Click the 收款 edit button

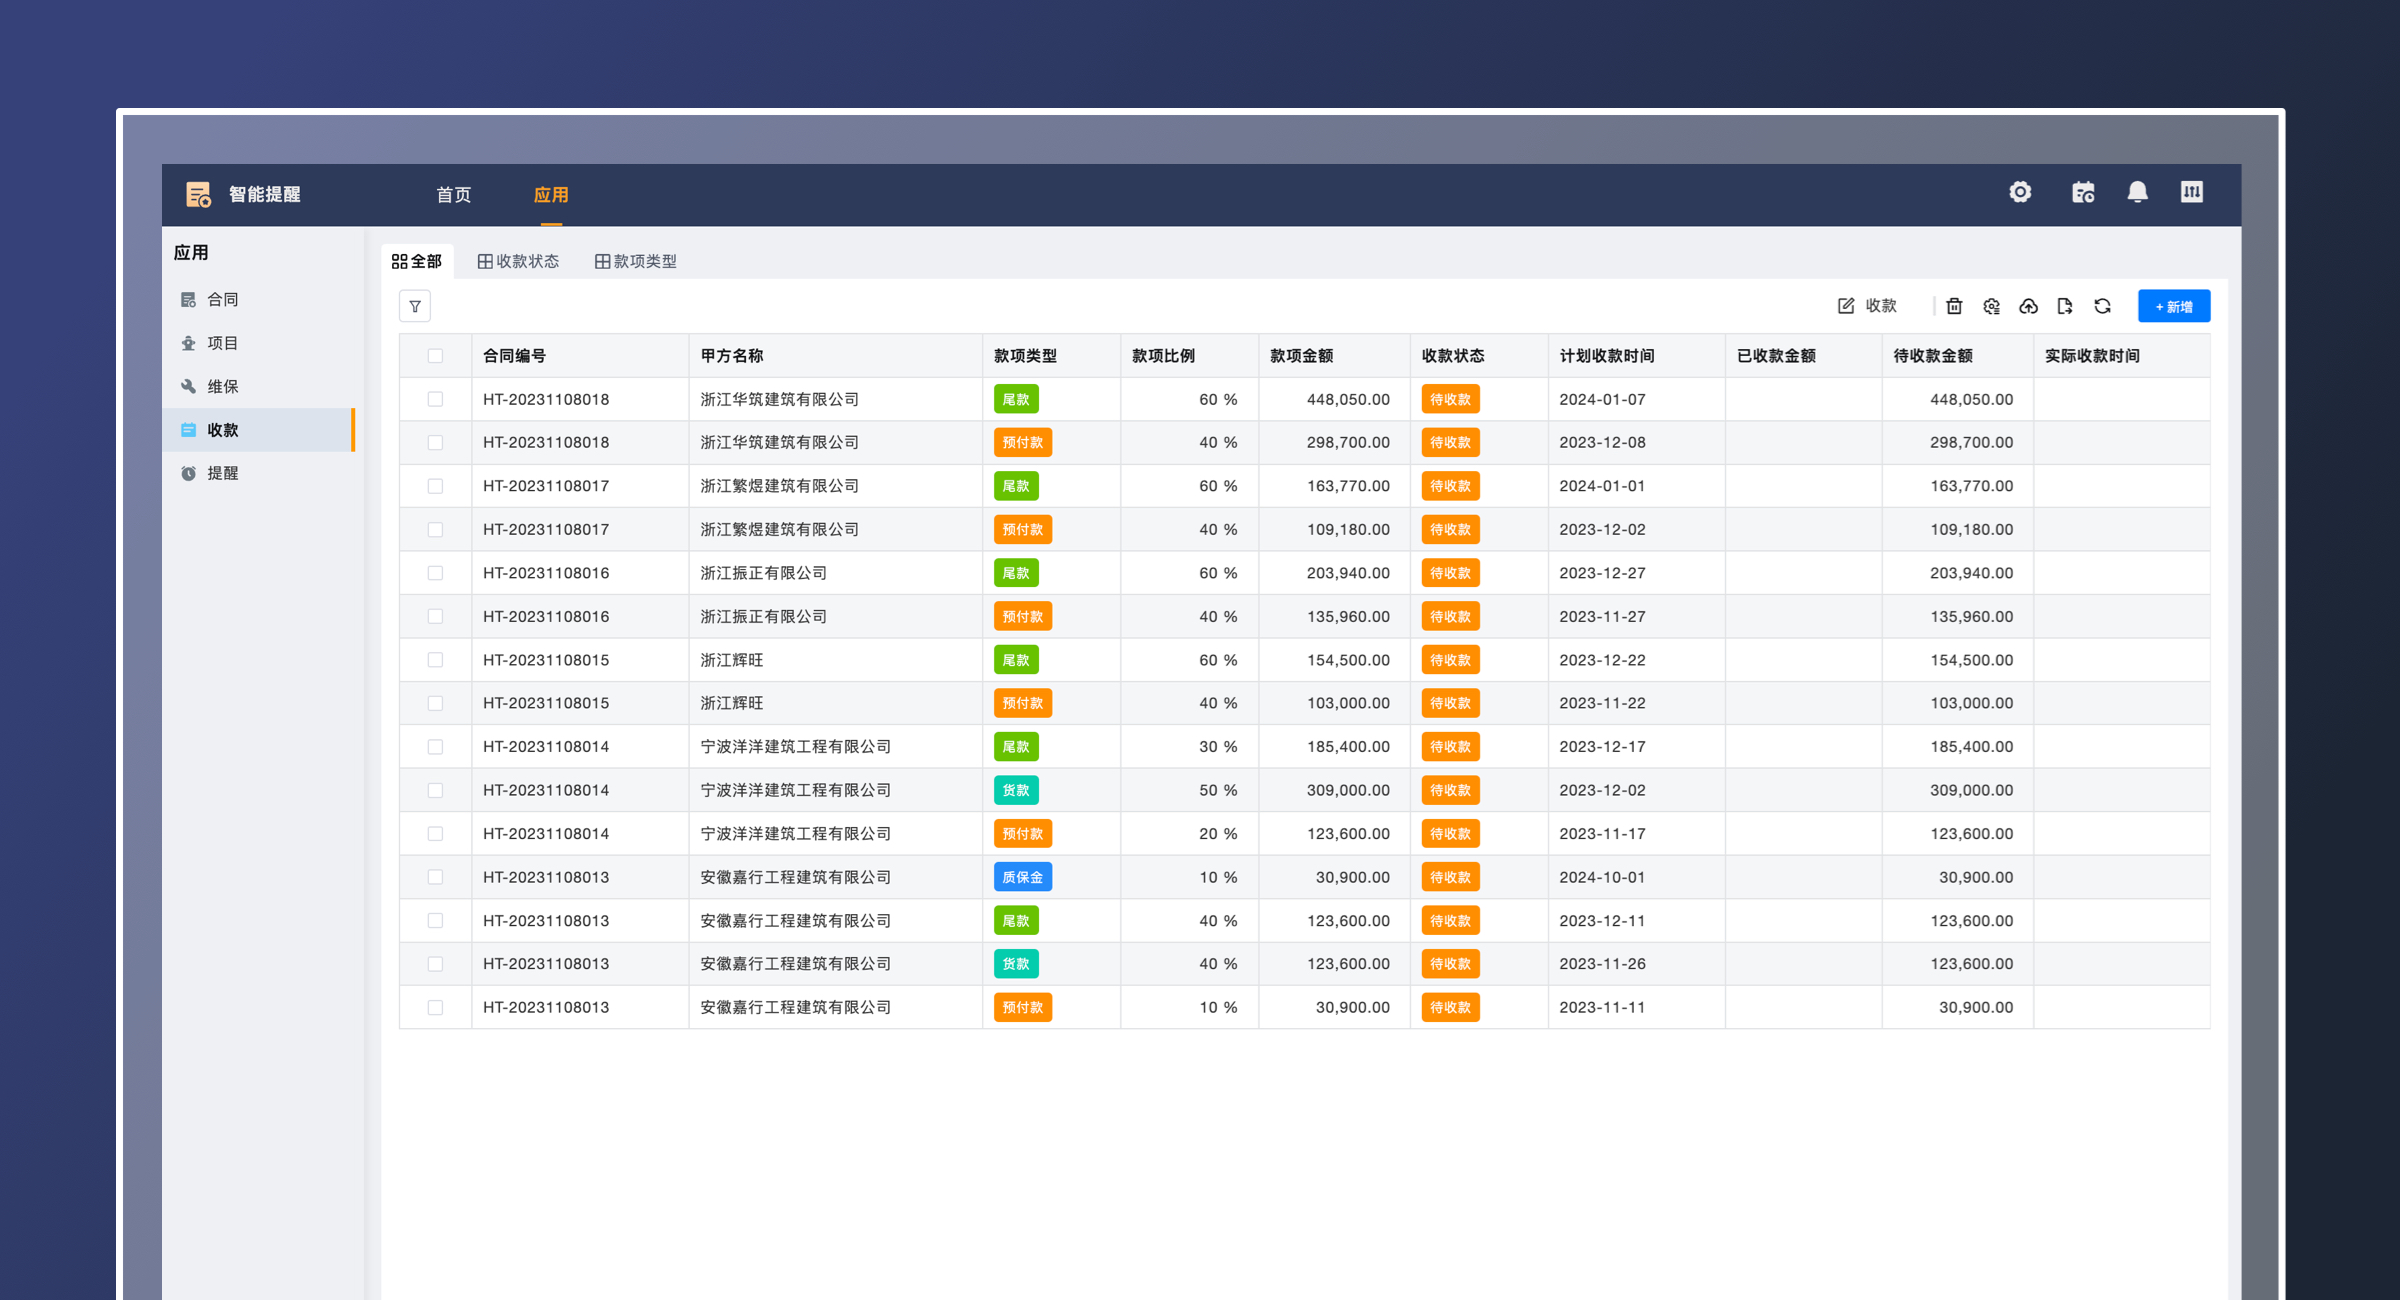1867,306
